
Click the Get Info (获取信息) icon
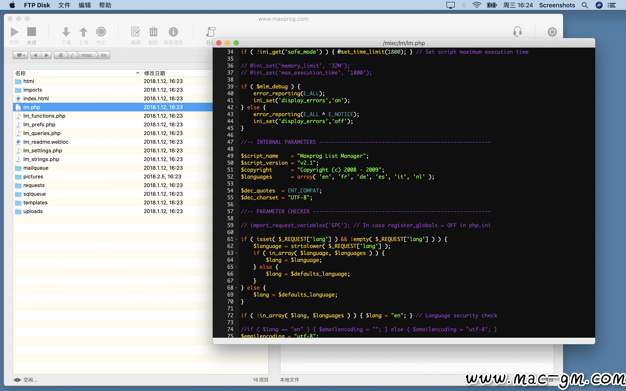[173, 32]
